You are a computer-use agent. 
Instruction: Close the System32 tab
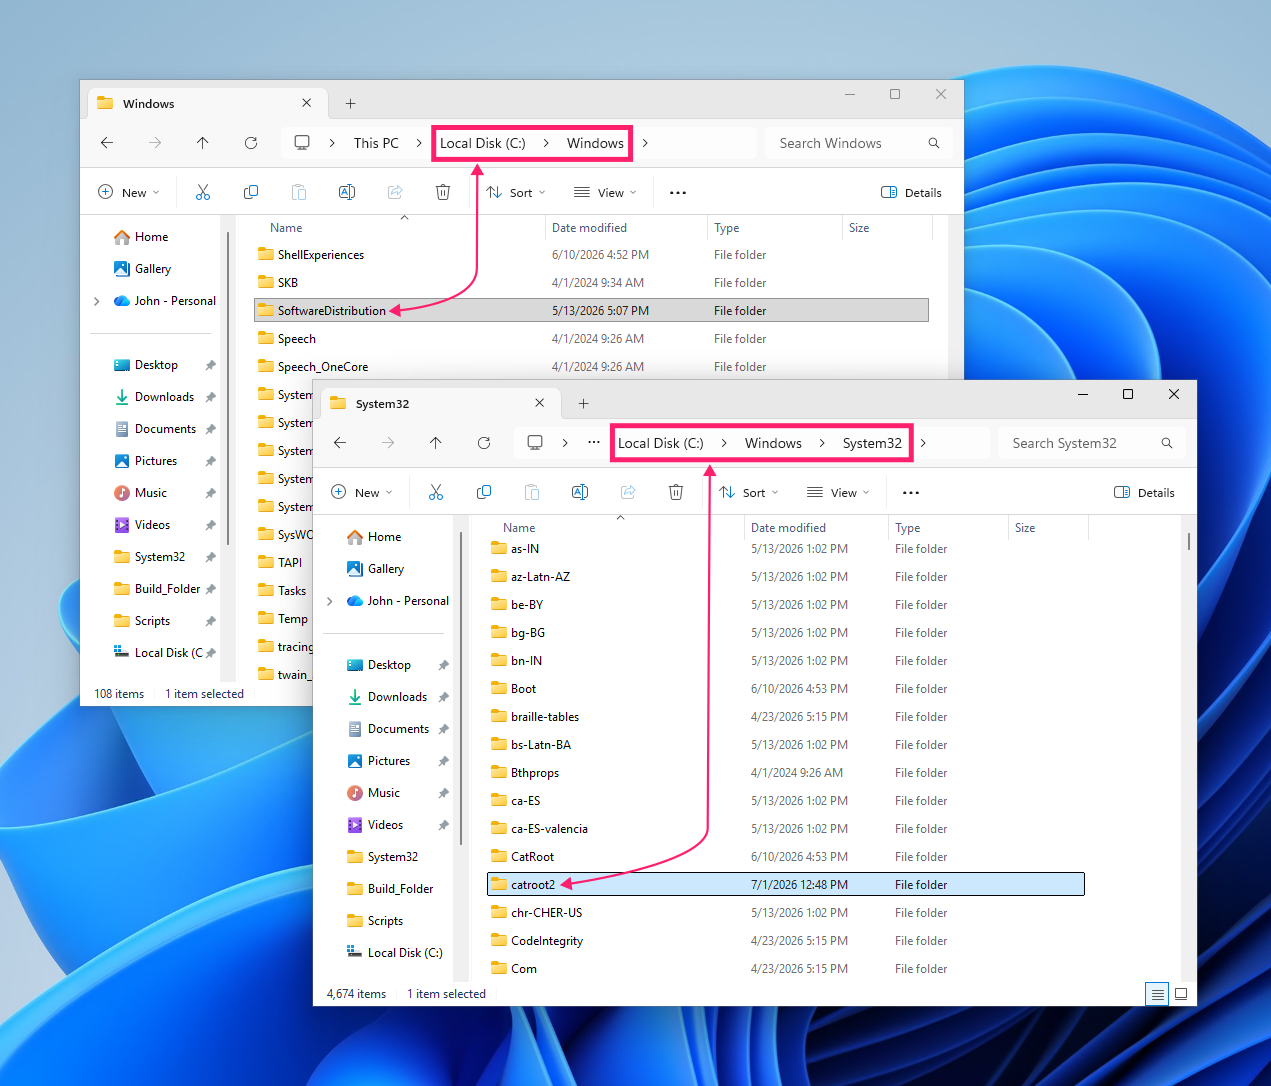[540, 403]
